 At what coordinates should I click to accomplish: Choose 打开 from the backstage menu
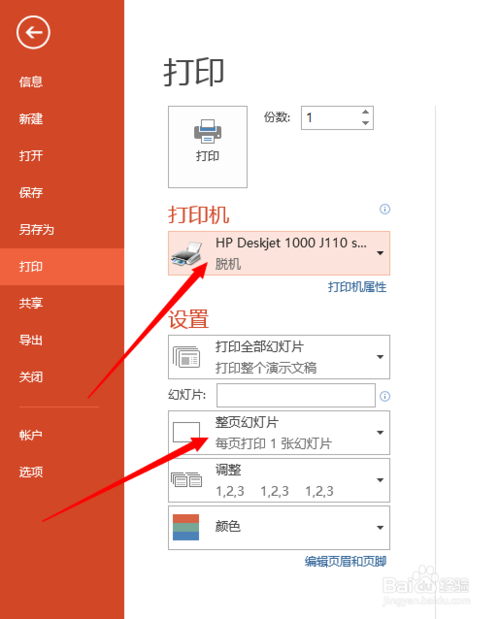31,156
